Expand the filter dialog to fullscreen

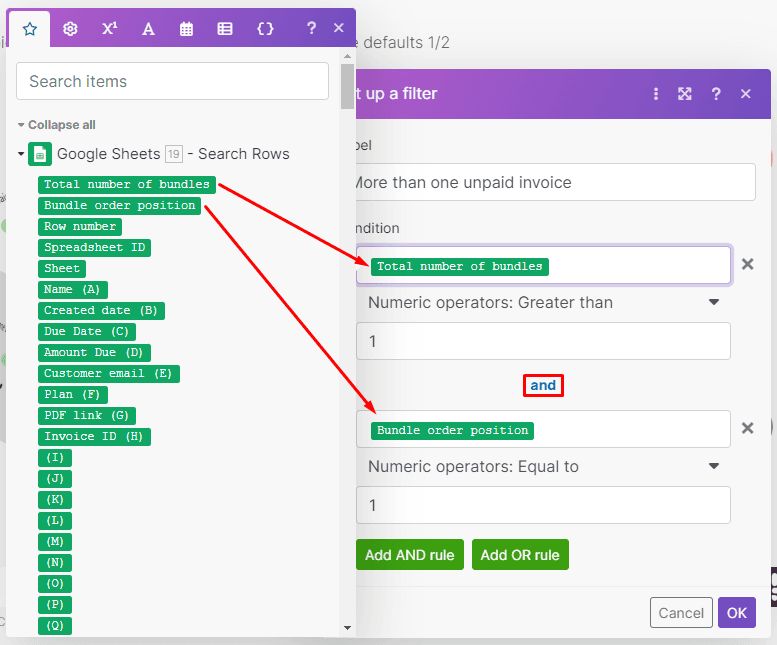pos(685,94)
